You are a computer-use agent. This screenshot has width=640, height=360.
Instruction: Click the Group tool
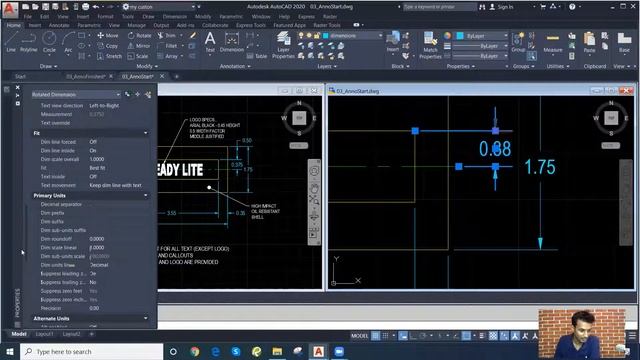pos(518,42)
